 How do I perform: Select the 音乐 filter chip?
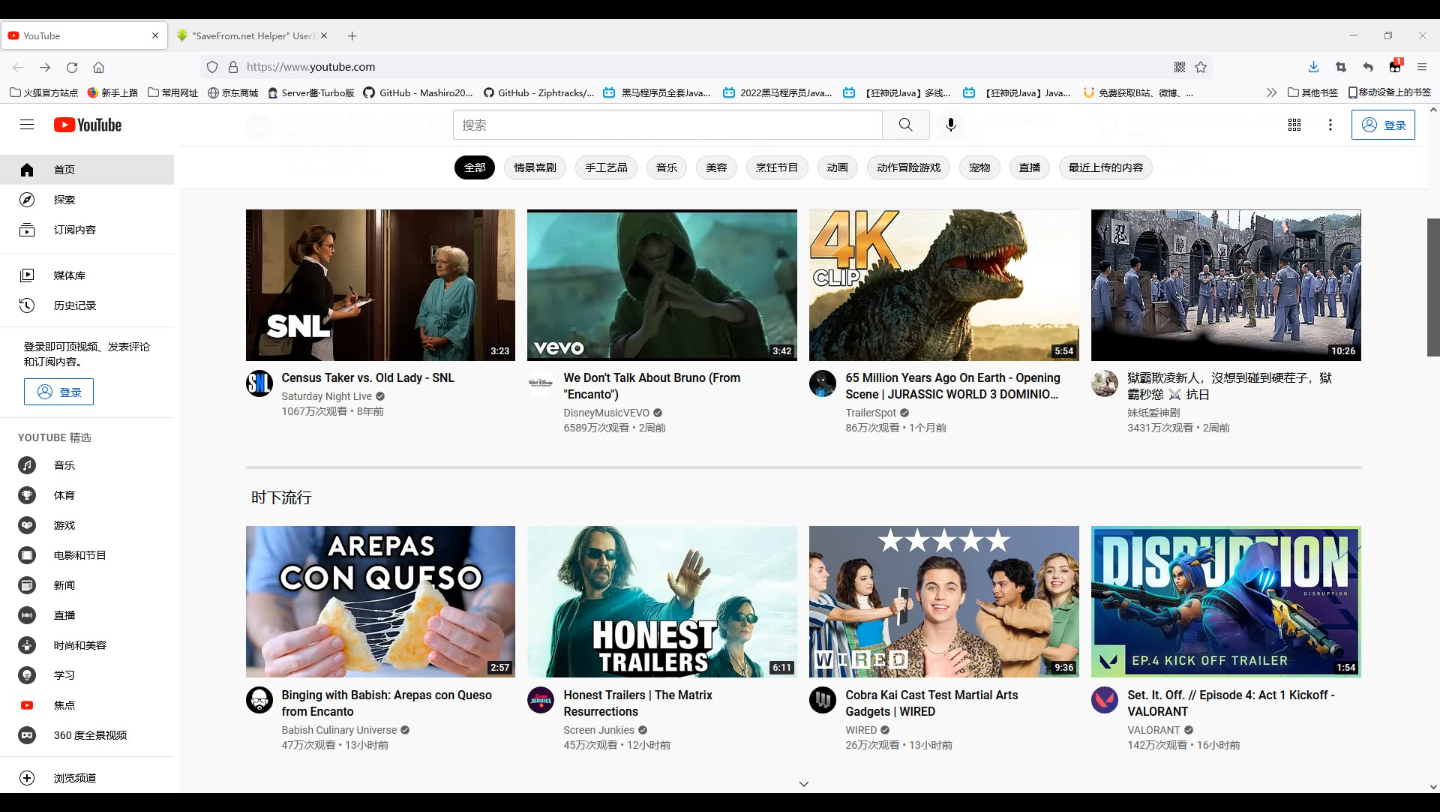pos(667,167)
